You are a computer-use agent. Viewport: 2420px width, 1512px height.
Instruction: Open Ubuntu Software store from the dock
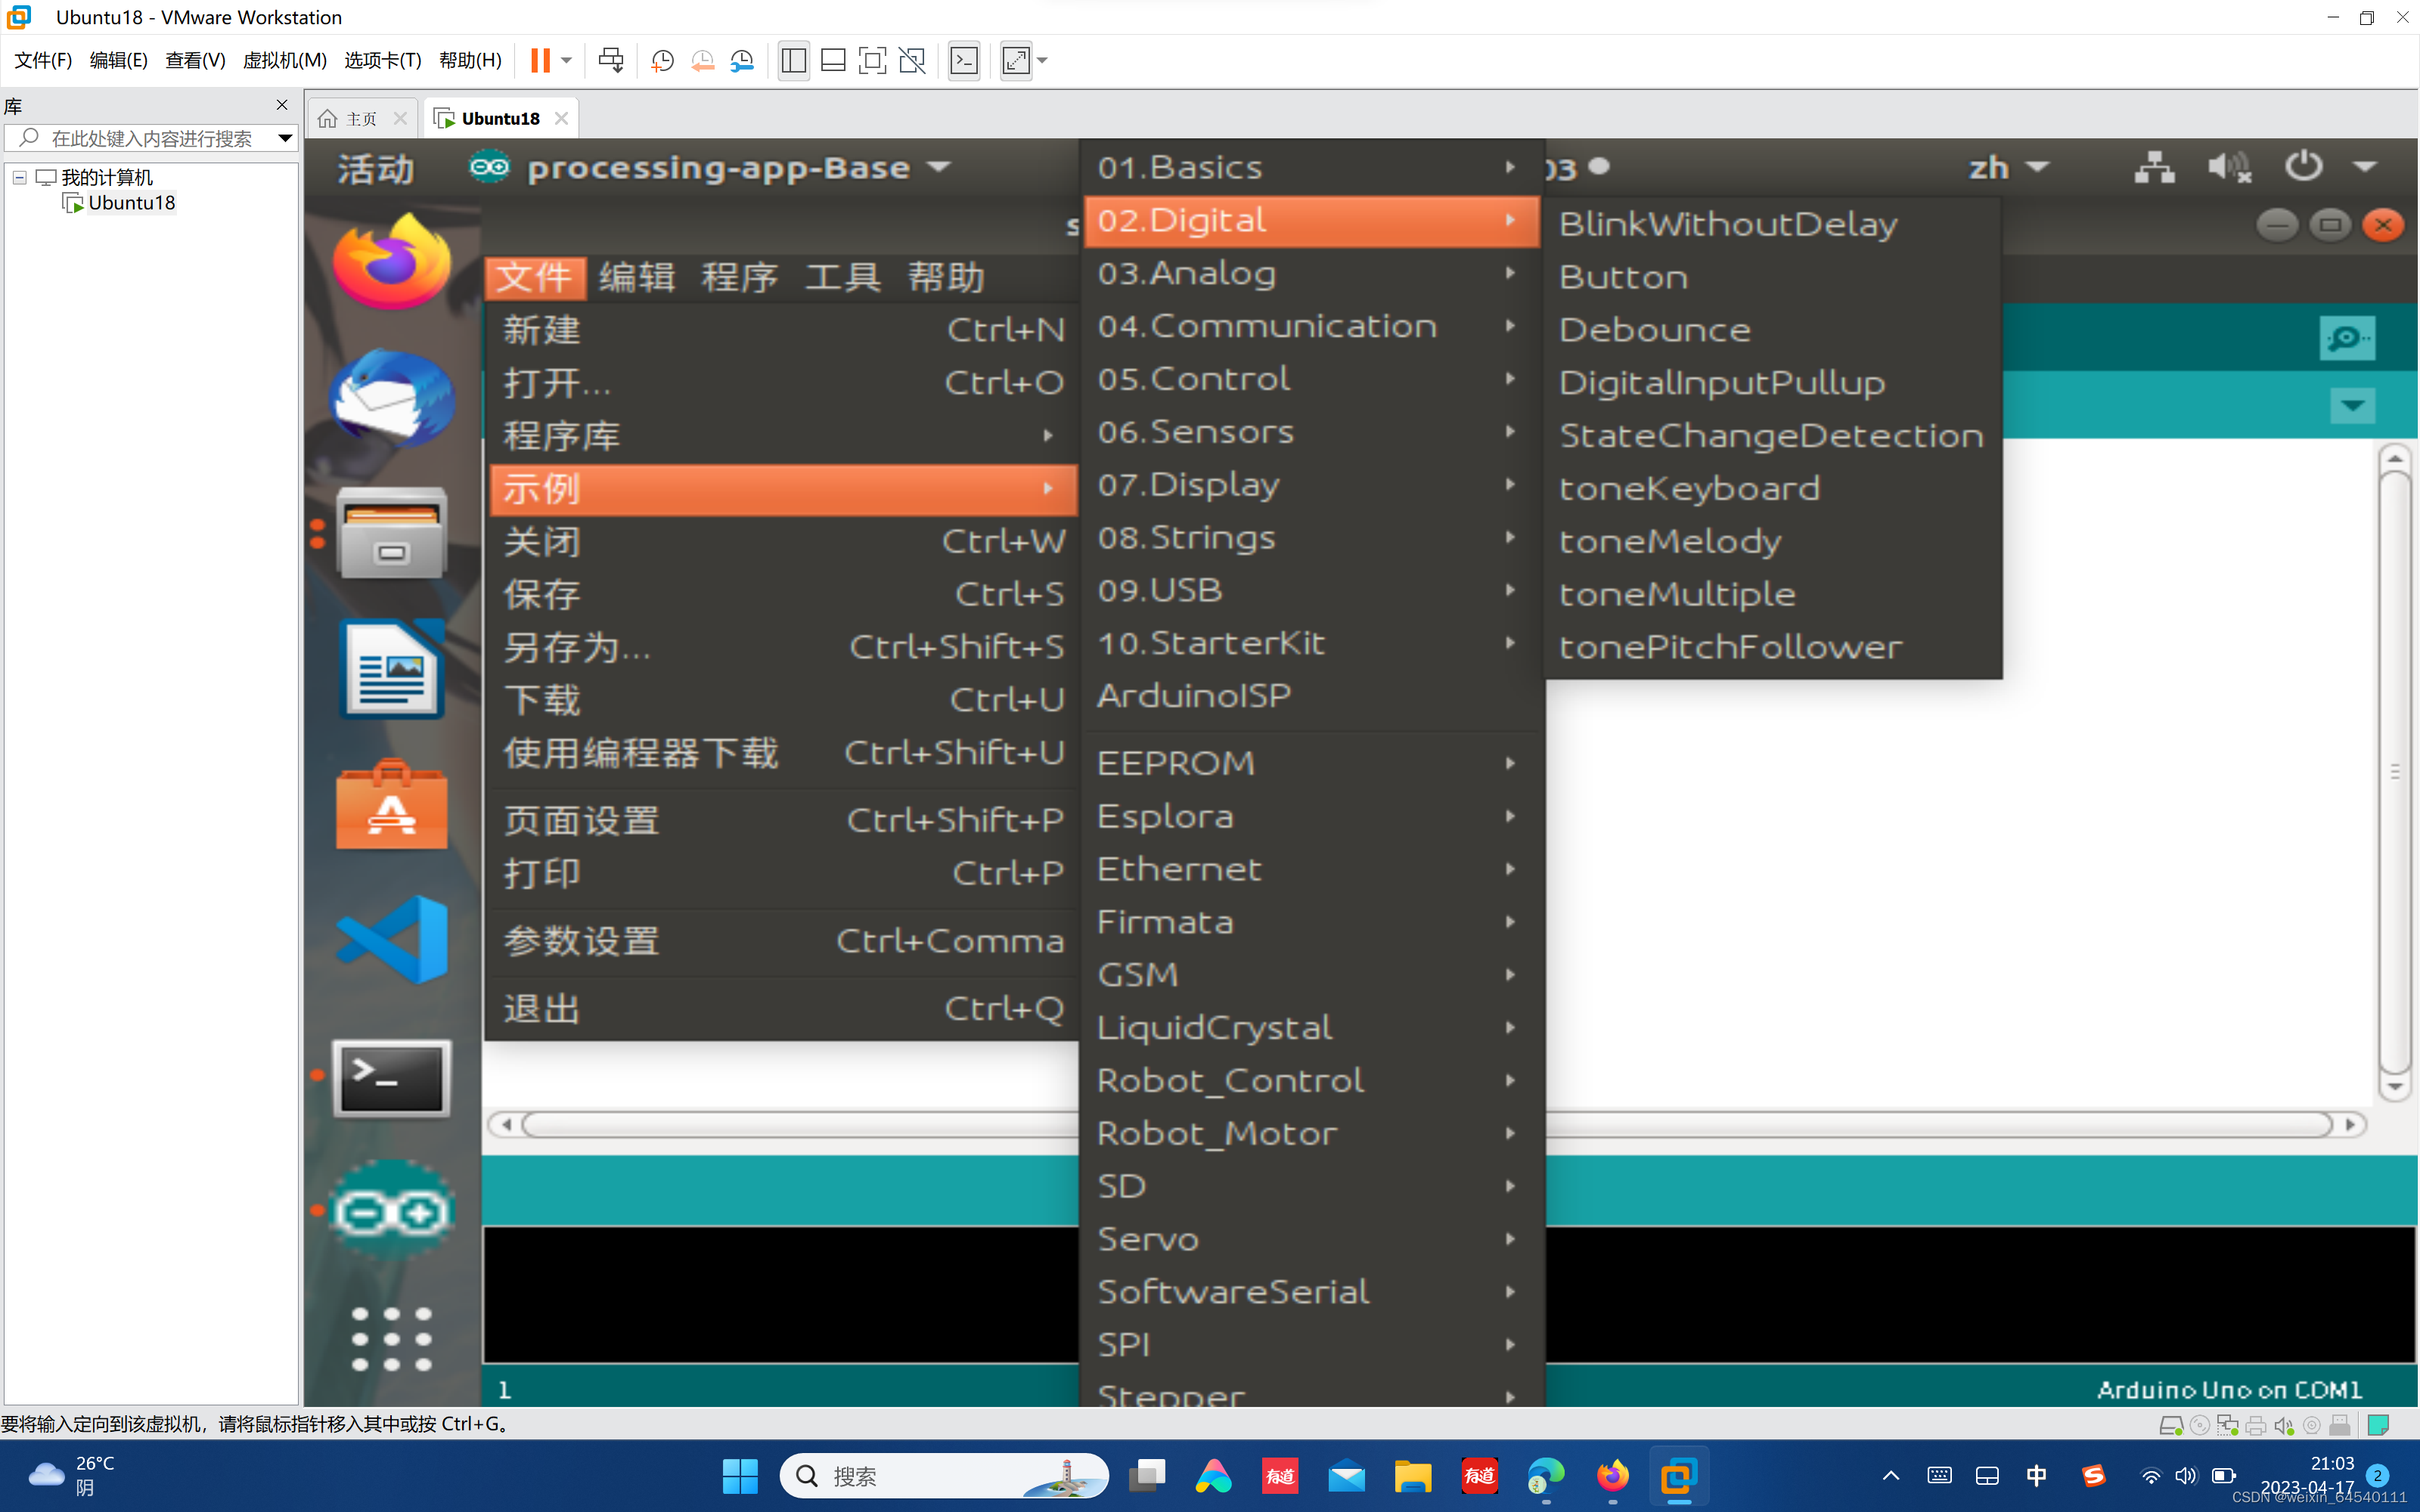(x=390, y=806)
